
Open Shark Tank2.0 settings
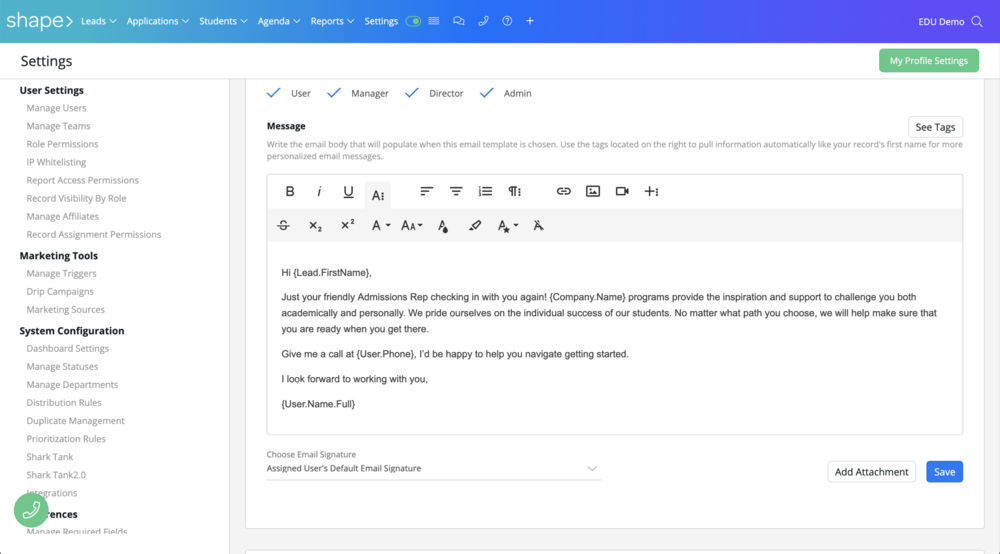tap(56, 475)
